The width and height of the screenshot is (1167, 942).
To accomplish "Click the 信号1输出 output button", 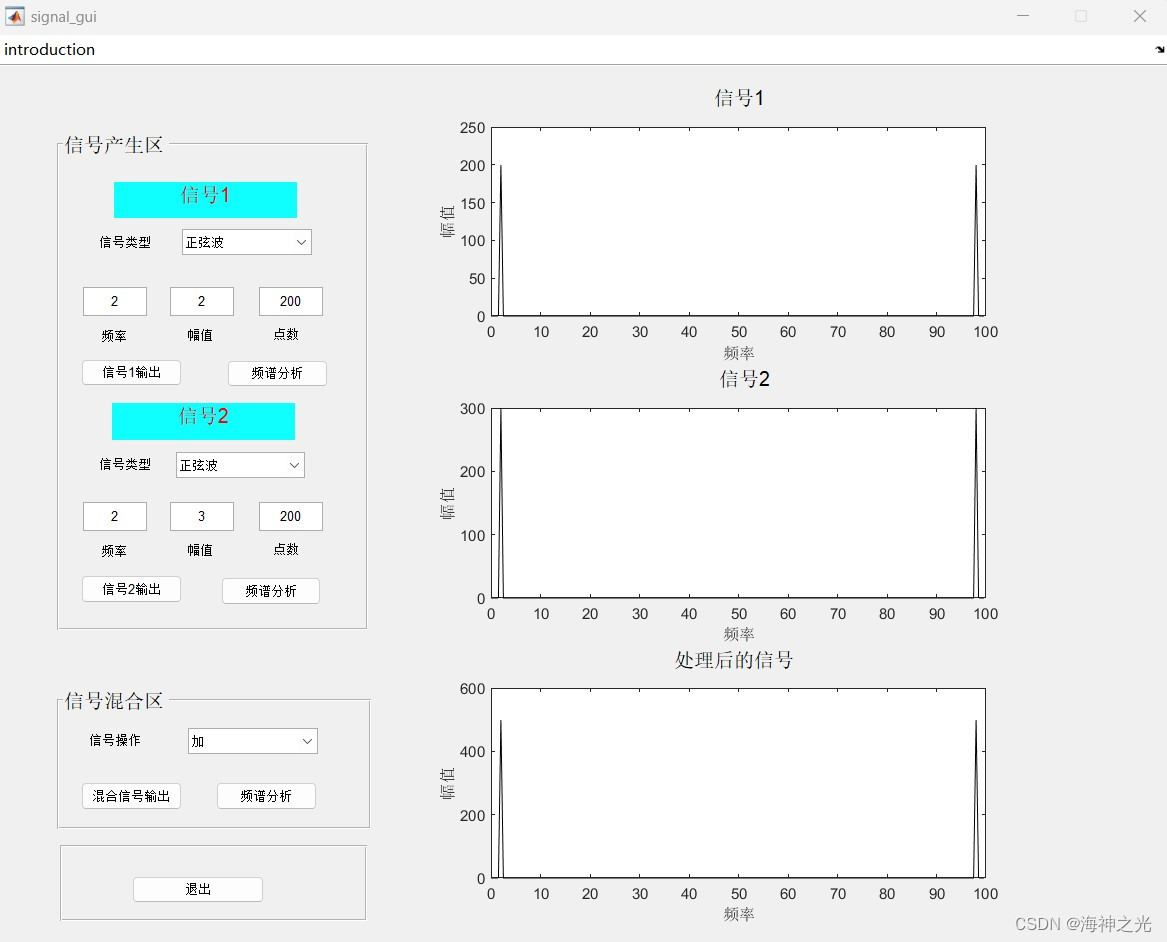I will pos(131,372).
